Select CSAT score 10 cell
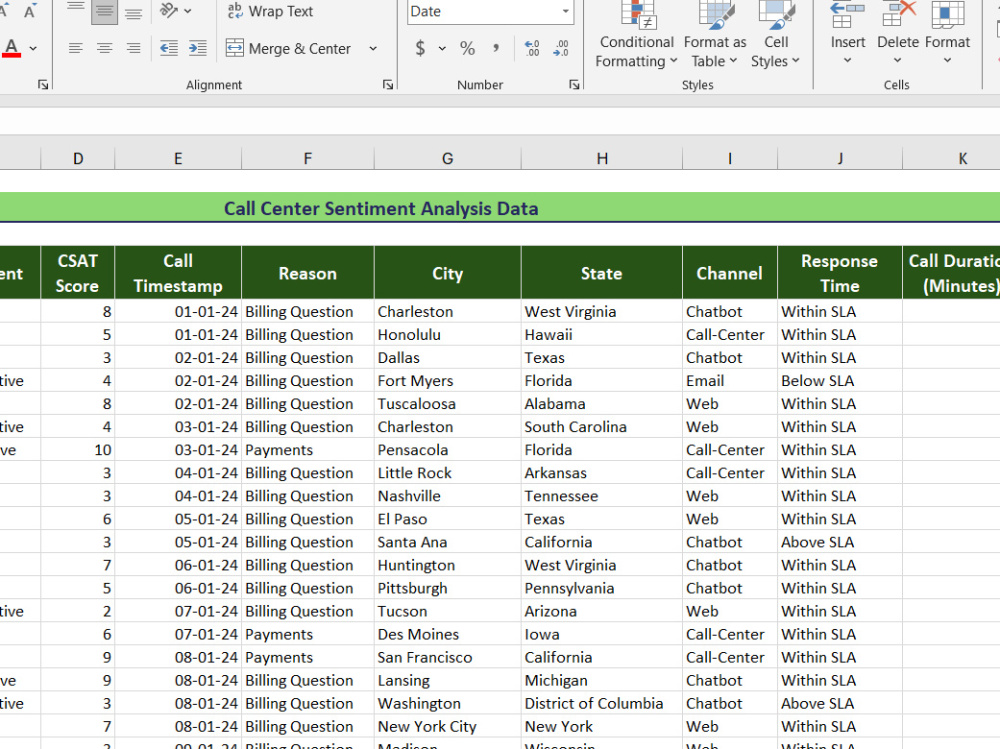Image resolution: width=1000 pixels, height=749 pixels. coord(78,450)
